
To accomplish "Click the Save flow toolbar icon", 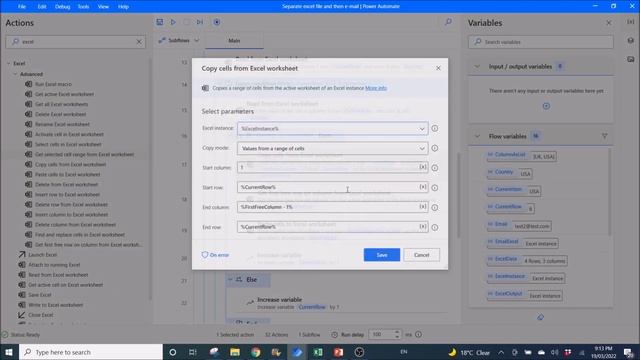I will click(160, 22).
